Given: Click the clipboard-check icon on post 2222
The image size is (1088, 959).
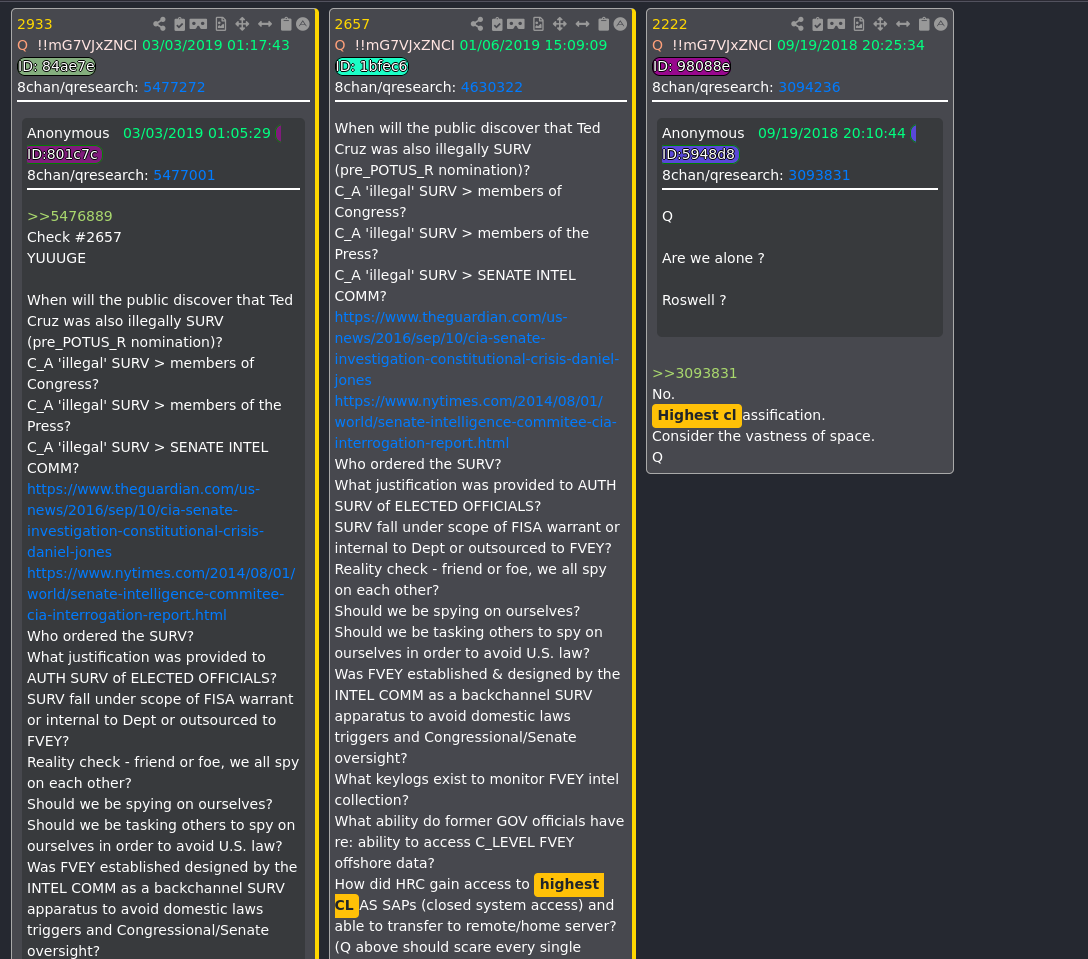Looking at the screenshot, I should (x=817, y=24).
